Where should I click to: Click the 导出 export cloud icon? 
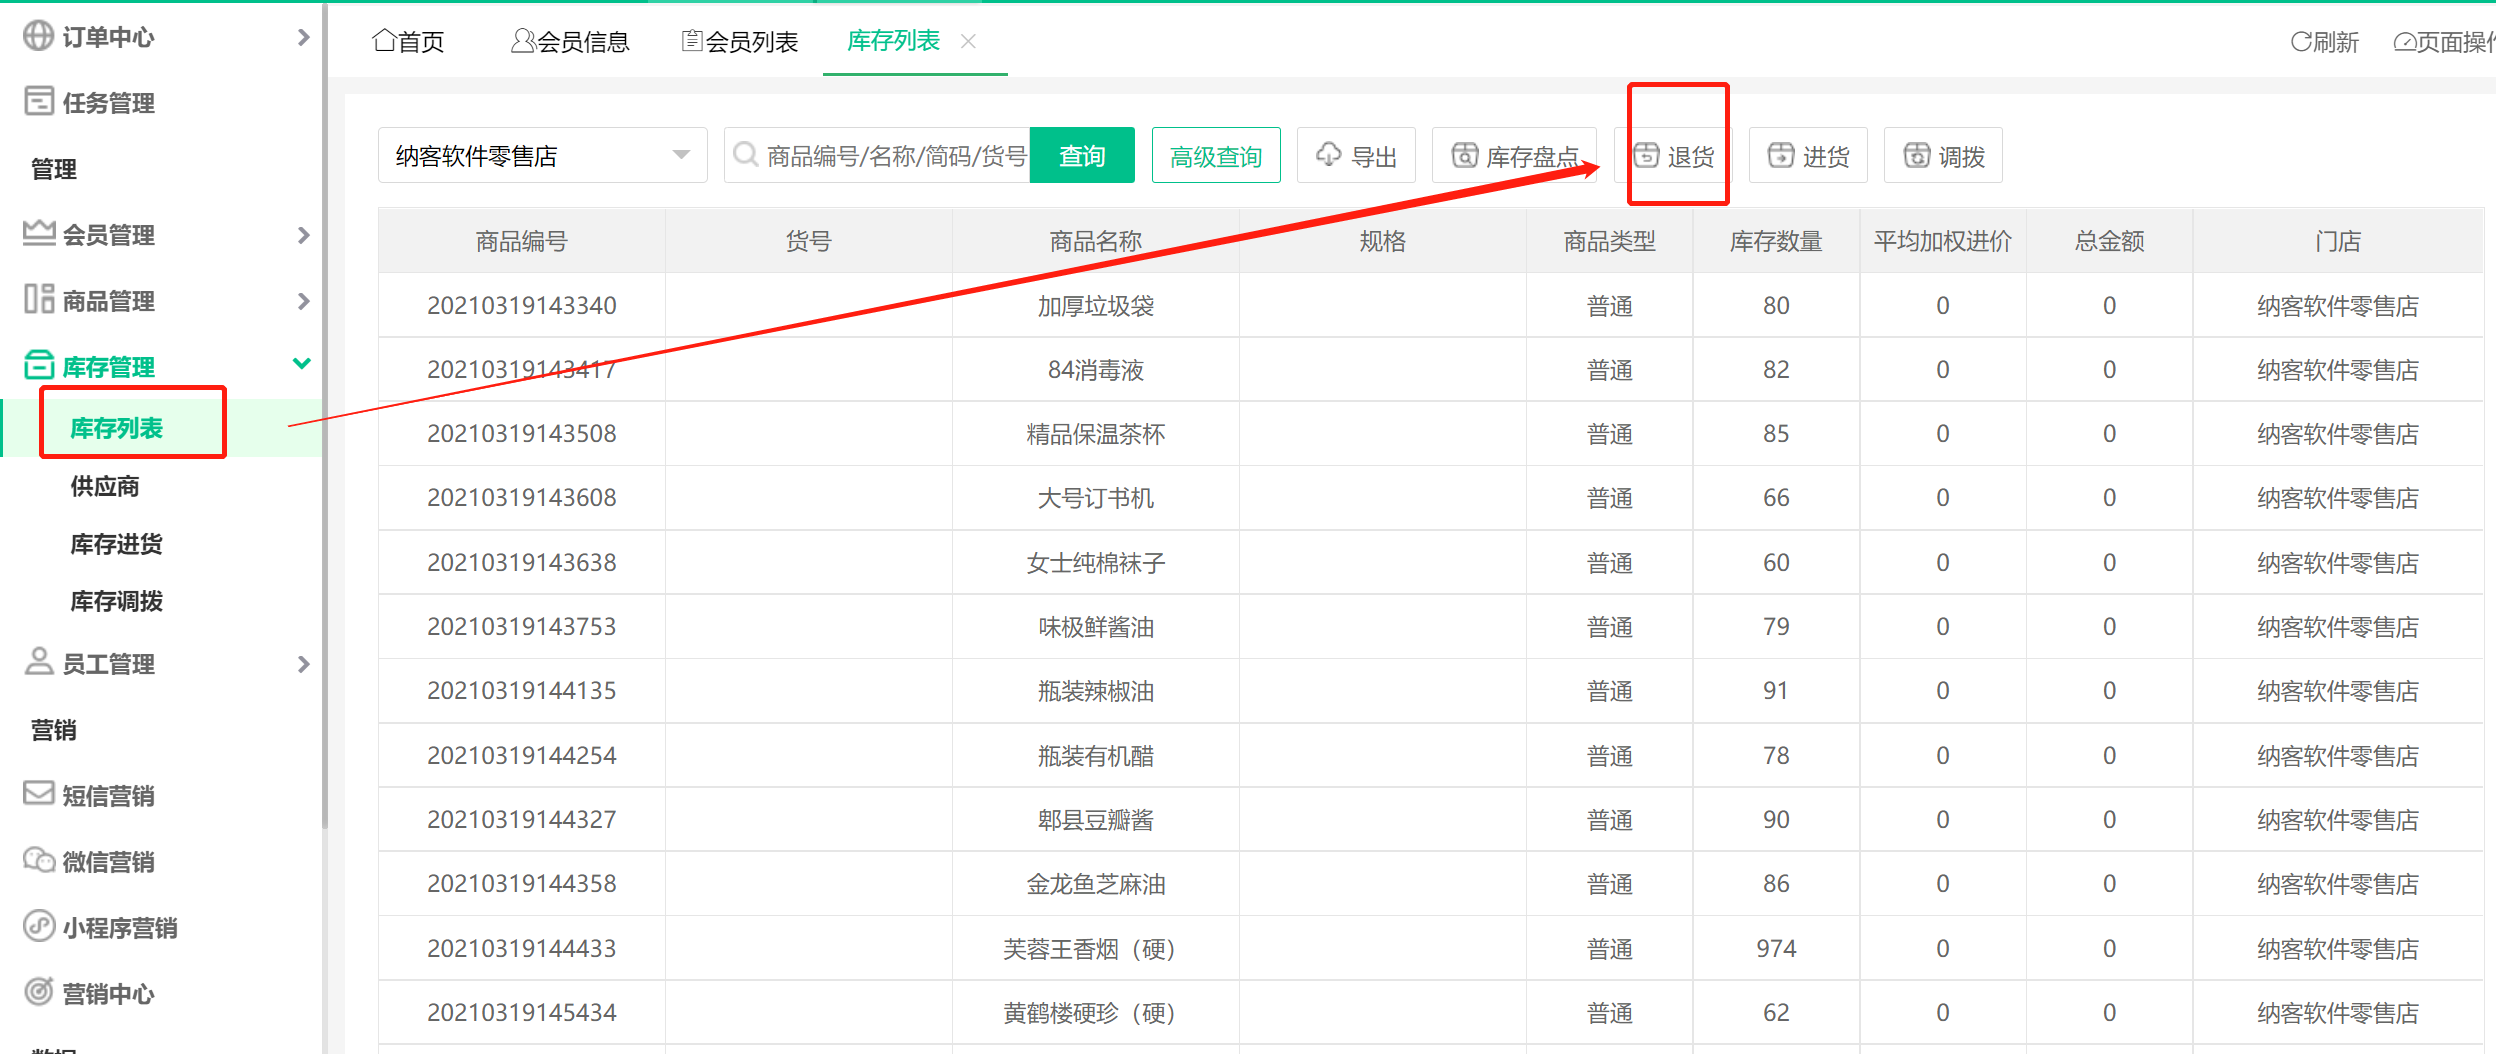point(1328,154)
